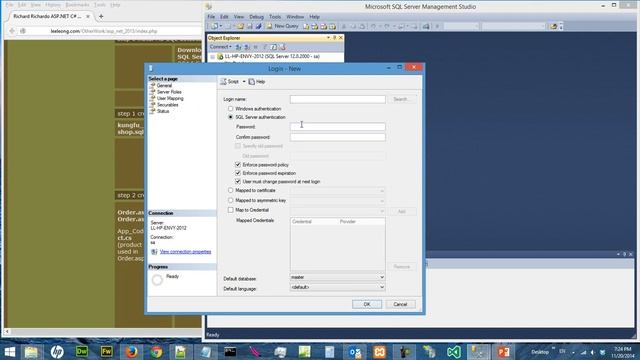Select the Richard Richardo ASP.NET tab in Firefox
Viewport: 640px width, 360px height.
[51, 16]
